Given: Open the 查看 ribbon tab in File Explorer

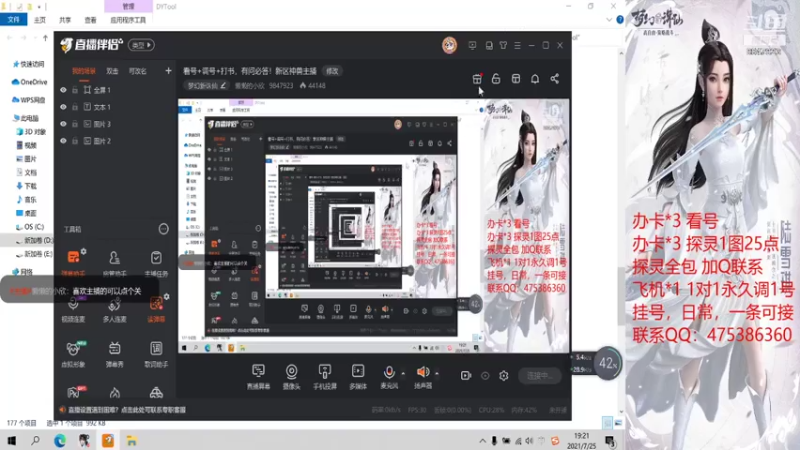Looking at the screenshot, I should click(x=90, y=20).
